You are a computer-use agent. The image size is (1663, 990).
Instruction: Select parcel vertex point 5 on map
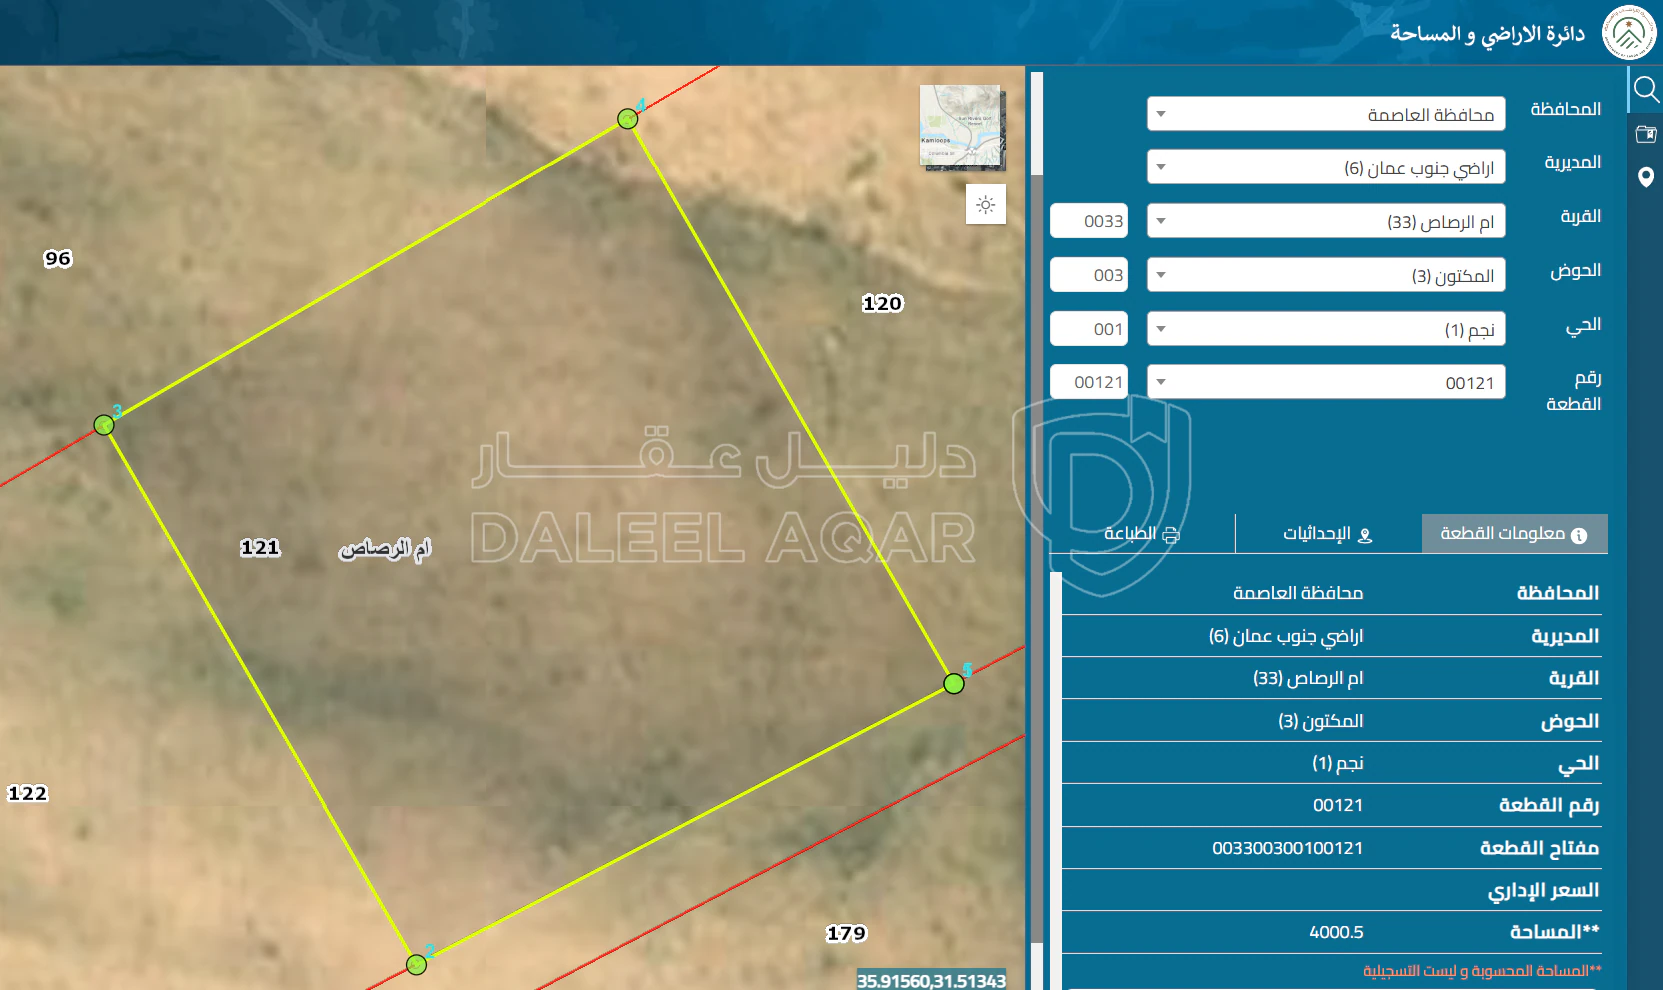click(954, 684)
